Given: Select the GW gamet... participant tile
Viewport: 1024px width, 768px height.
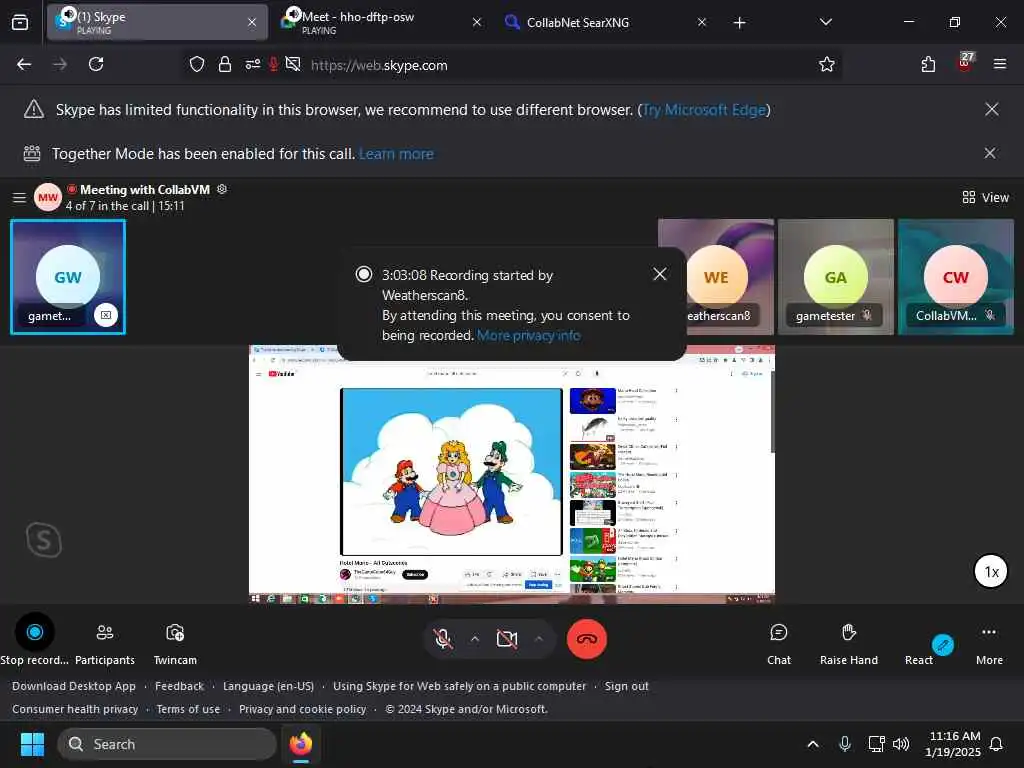Looking at the screenshot, I should (x=68, y=277).
